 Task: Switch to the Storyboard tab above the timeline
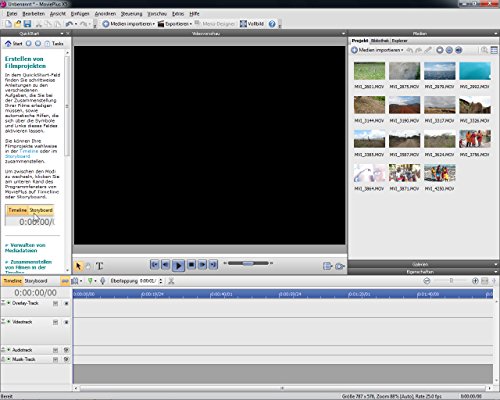tap(36, 281)
